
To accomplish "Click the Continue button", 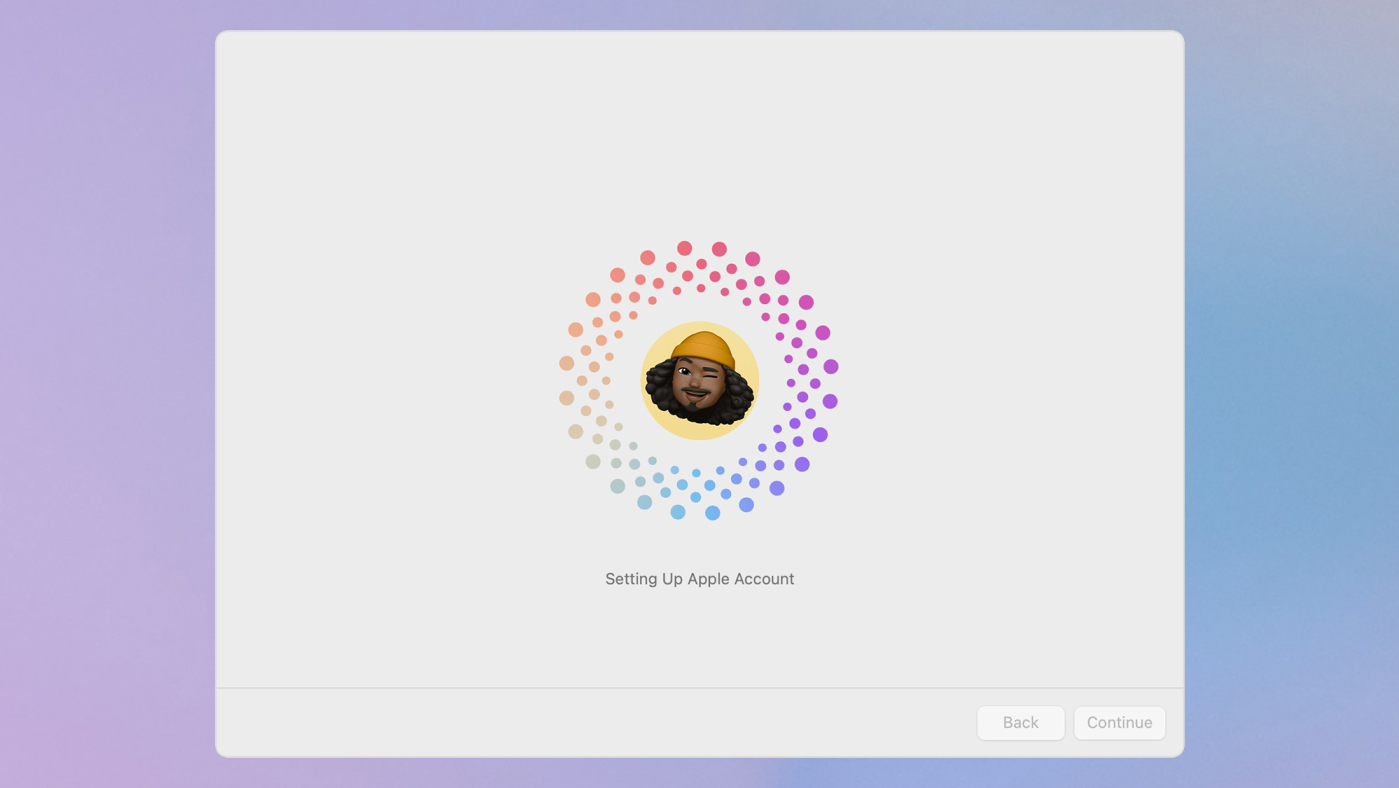I will (1119, 722).
